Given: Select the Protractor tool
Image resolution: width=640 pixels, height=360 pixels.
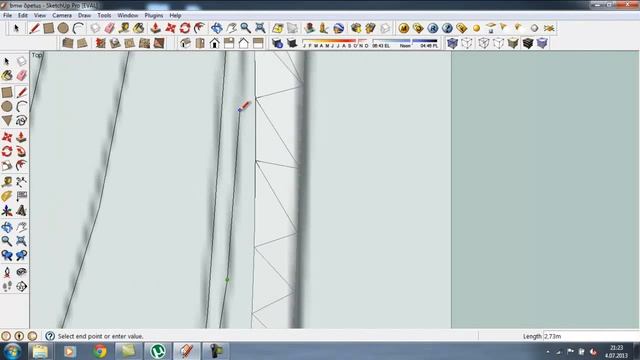Looking at the screenshot, I should point(7,196).
